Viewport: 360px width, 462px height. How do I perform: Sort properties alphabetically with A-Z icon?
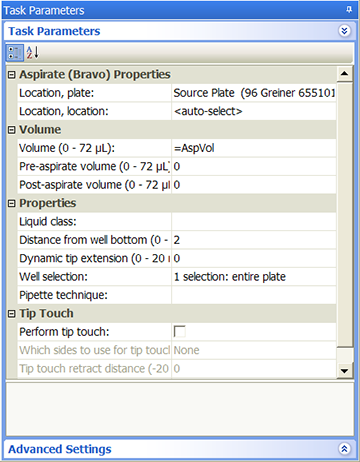[x=33, y=53]
